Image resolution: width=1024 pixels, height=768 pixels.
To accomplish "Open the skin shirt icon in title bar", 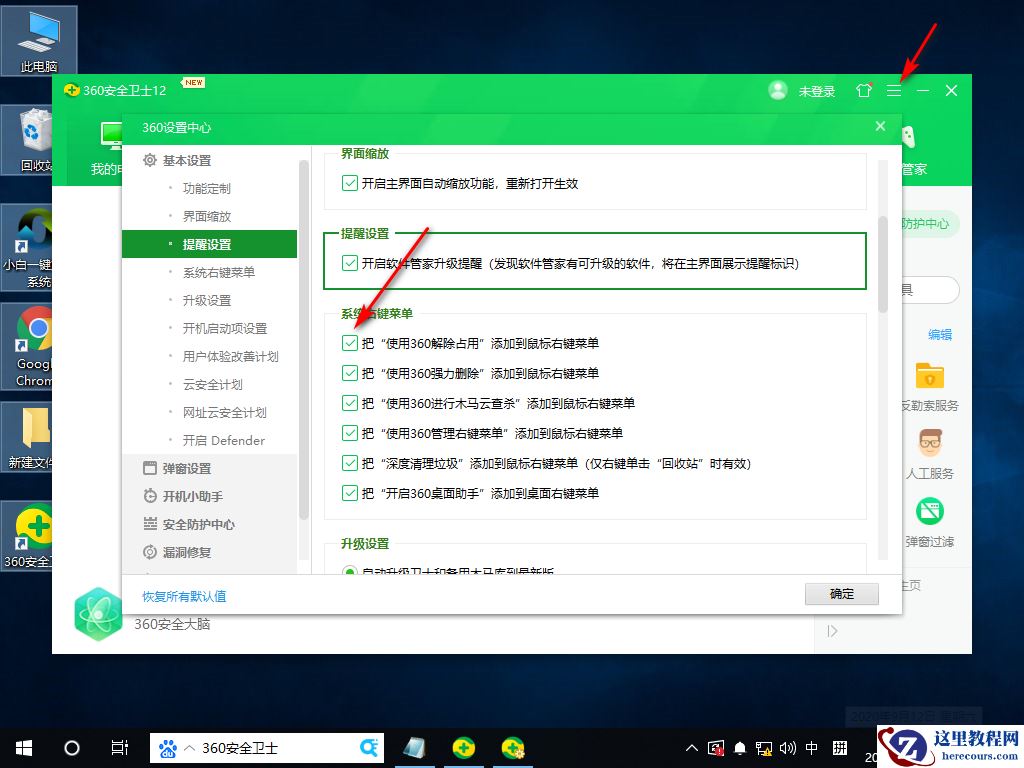I will pyautogui.click(x=863, y=91).
